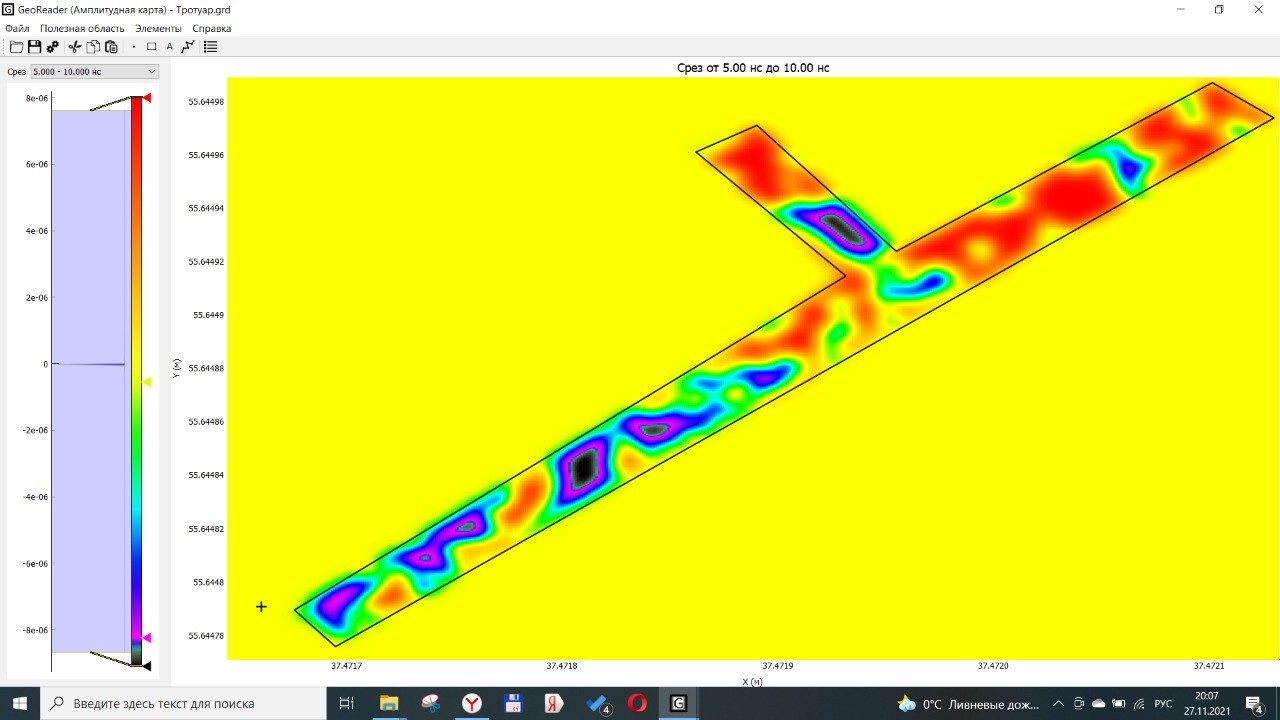Select the text annotation 'A' tool
The height and width of the screenshot is (720, 1280).
tap(169, 47)
